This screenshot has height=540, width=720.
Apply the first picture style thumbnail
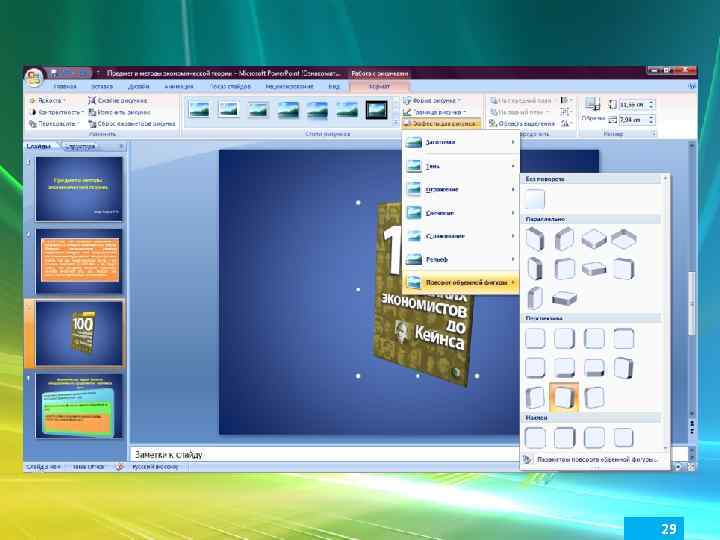(199, 110)
